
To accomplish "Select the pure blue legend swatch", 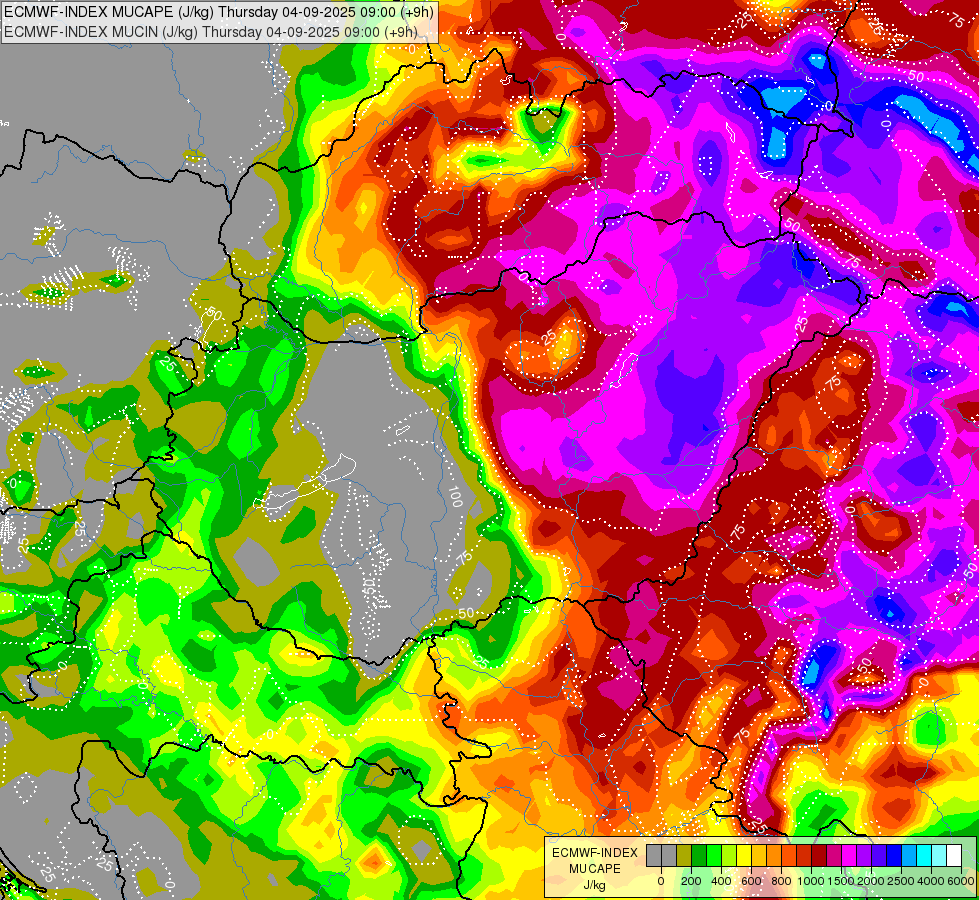I will tap(895, 855).
